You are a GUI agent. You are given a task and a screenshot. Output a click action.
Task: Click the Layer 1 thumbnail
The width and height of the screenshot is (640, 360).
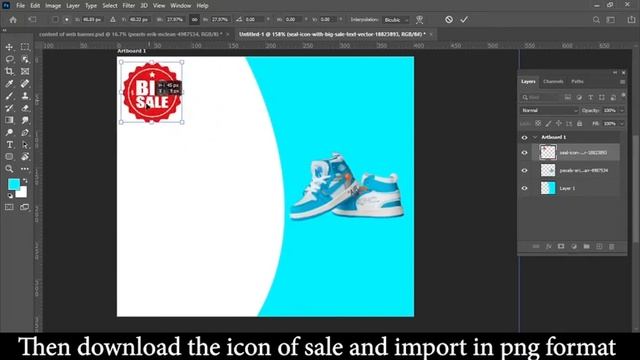pyautogui.click(x=548, y=188)
